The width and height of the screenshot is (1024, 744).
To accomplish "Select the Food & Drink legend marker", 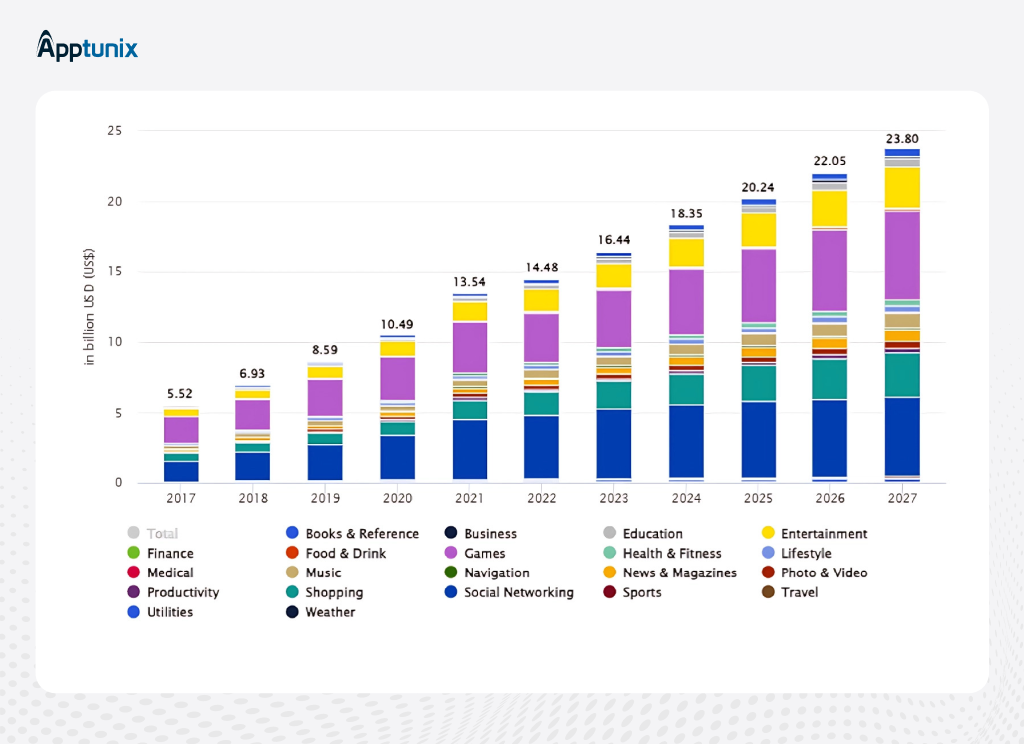I will (x=292, y=553).
